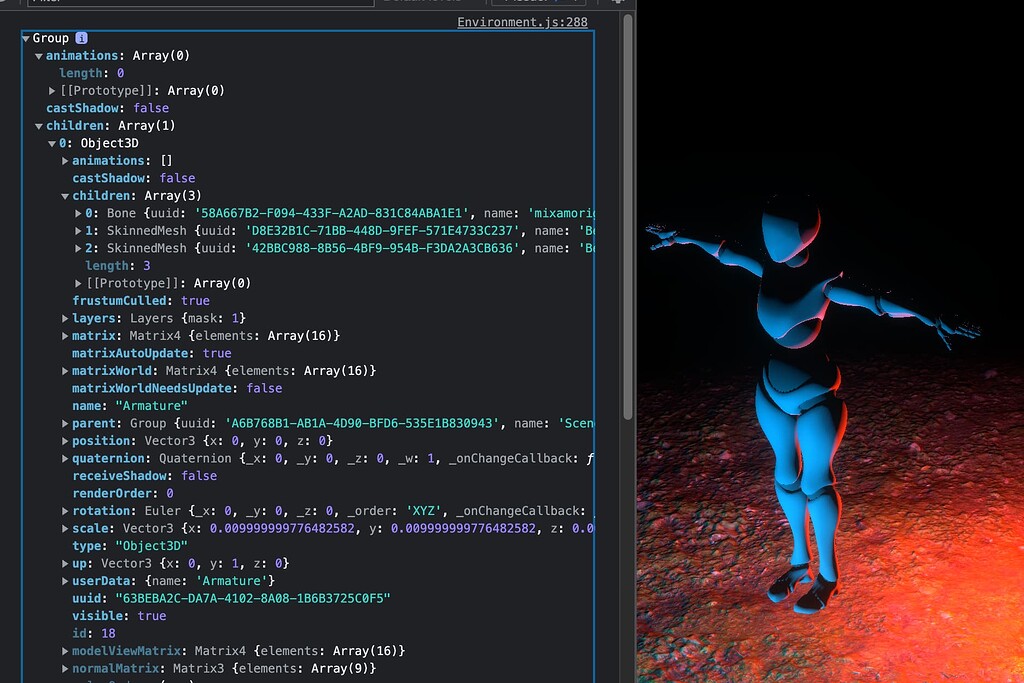Viewport: 1024px width, 683px height.
Task: Click the info icon next to Group
Action: (79, 37)
